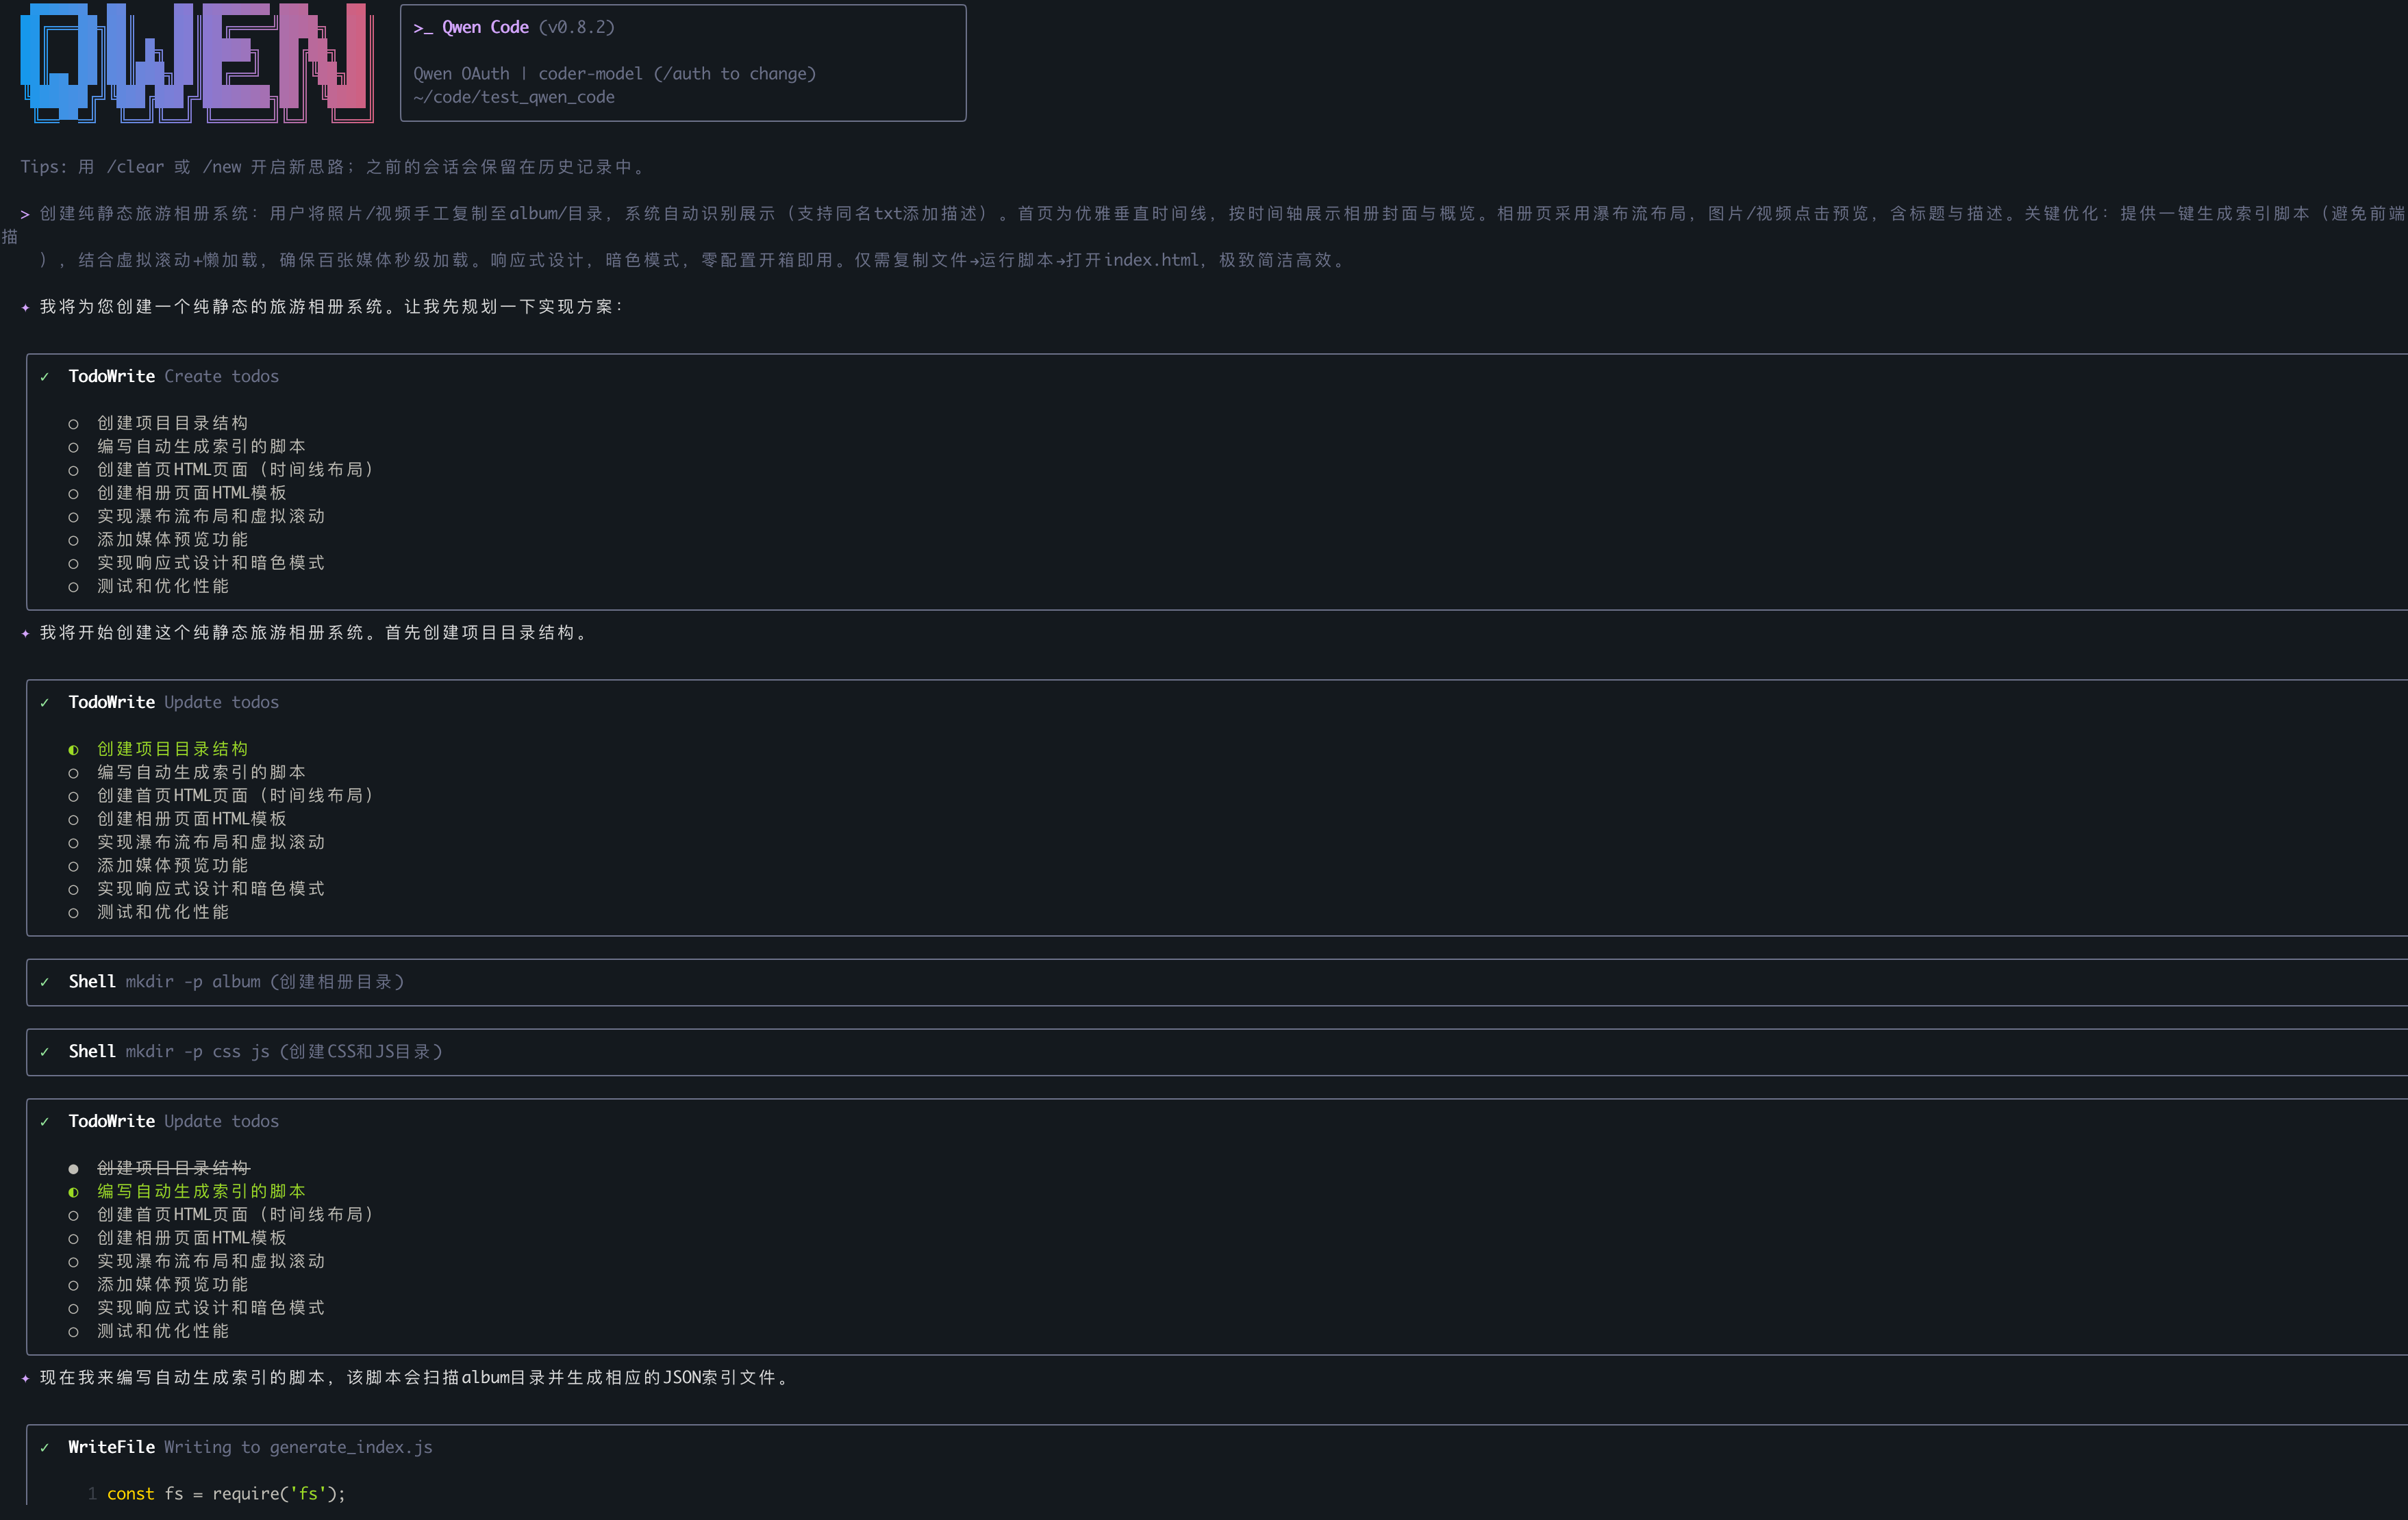
Task: Click the WriteFile Writing to generate_index.js header
Action: coord(250,1447)
